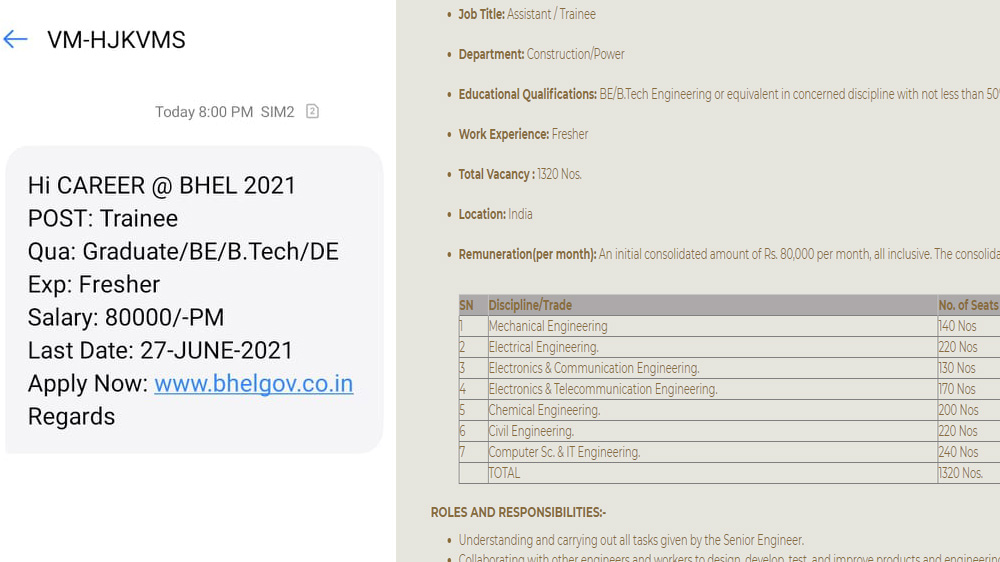Viewport: 1000px width, 562px height.
Task: Open the www.bhelgov.co.in link
Action: pos(253,384)
